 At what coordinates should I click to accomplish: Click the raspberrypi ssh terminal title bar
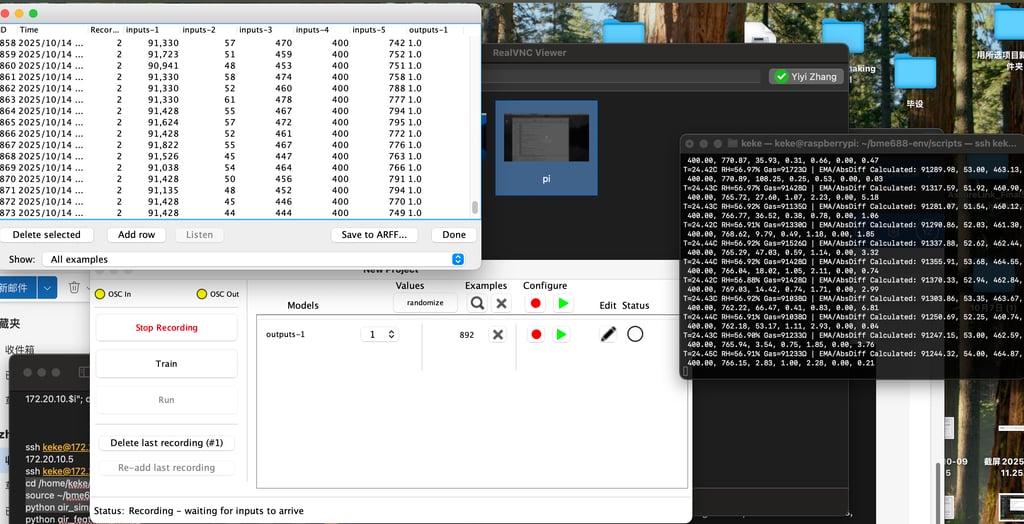click(x=853, y=143)
